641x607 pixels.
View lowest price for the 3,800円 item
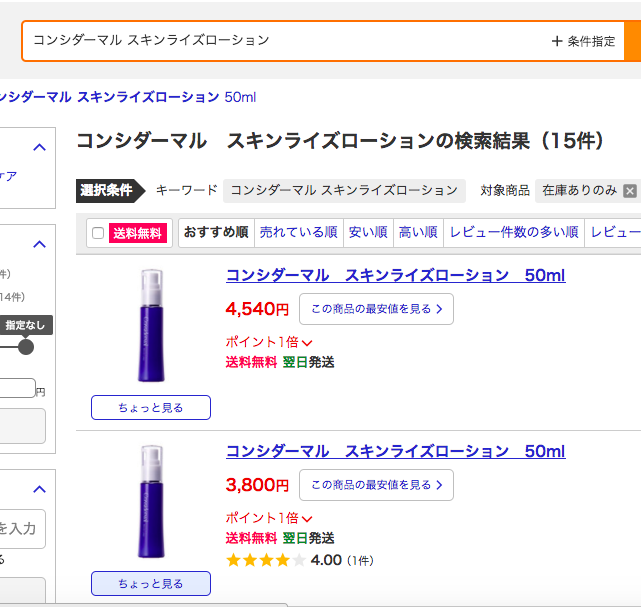click(x=376, y=485)
